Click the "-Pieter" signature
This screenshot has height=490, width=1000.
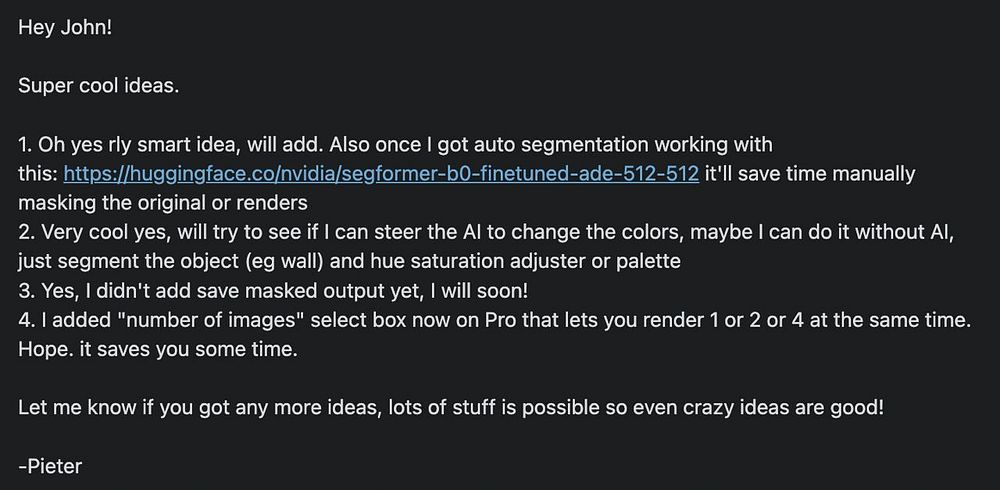50,466
